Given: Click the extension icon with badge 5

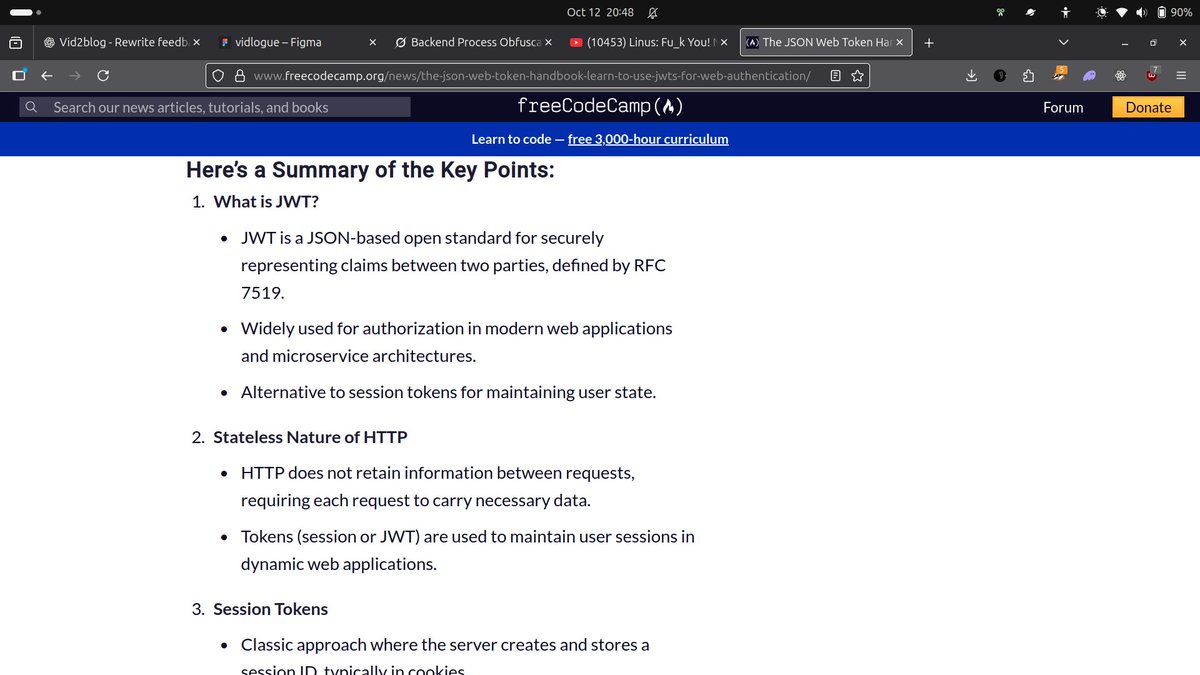Looking at the screenshot, I should pos(1060,74).
